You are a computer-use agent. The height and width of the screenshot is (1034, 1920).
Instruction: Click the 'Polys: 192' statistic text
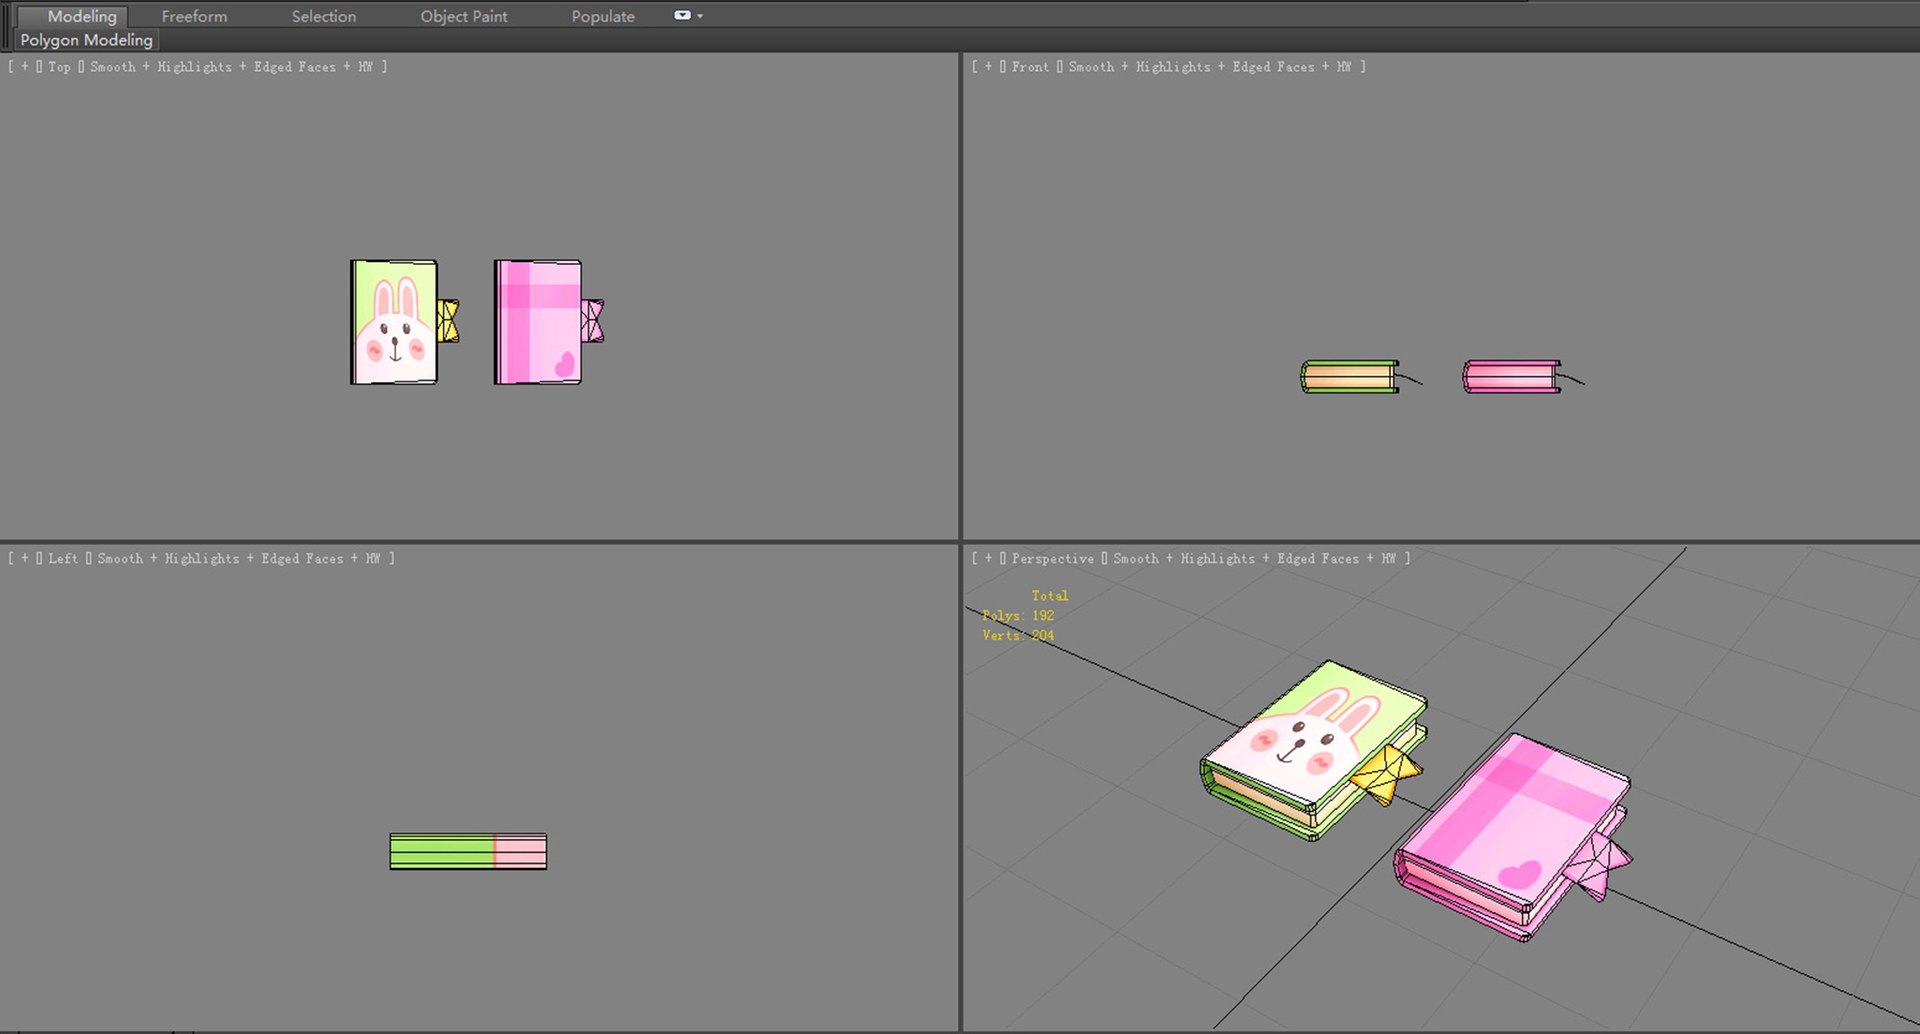(1018, 616)
